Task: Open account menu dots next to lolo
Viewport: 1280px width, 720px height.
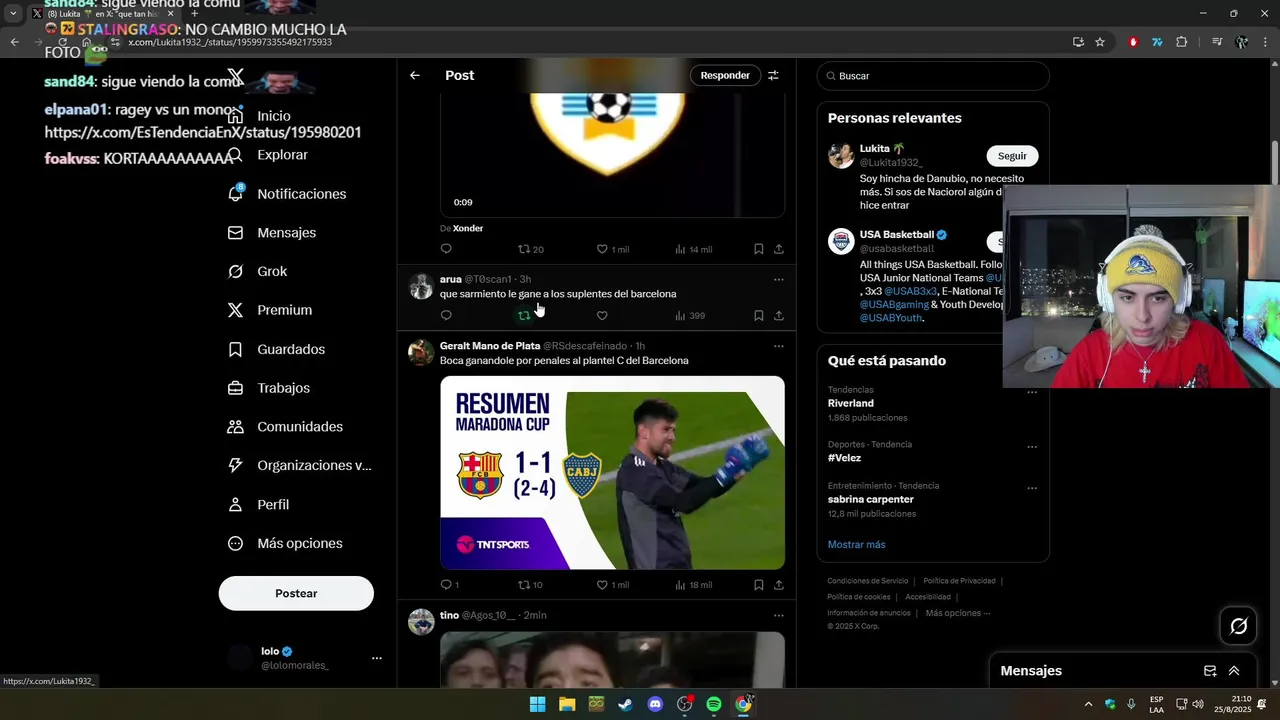Action: coord(377,658)
